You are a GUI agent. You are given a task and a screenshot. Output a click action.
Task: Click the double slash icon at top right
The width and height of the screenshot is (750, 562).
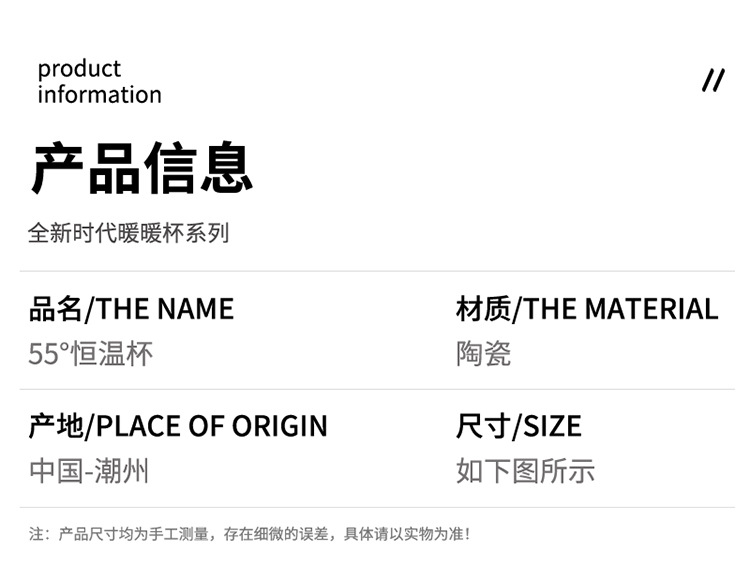point(713,80)
